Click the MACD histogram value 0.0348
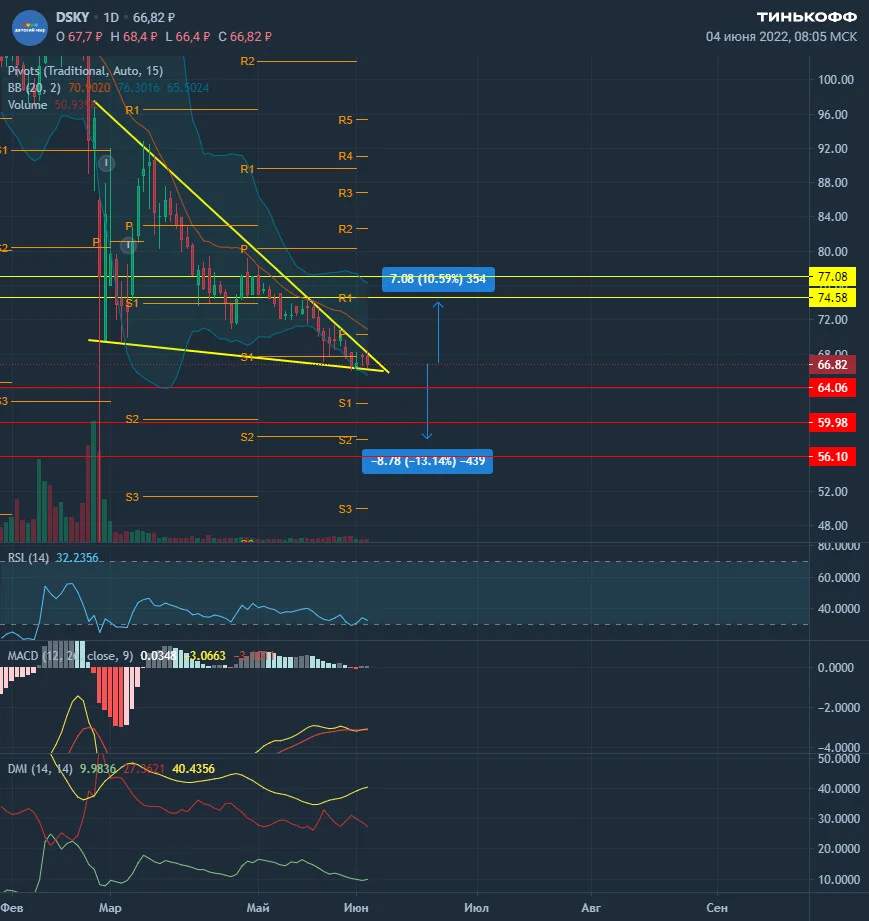The image size is (869, 921). (158, 656)
